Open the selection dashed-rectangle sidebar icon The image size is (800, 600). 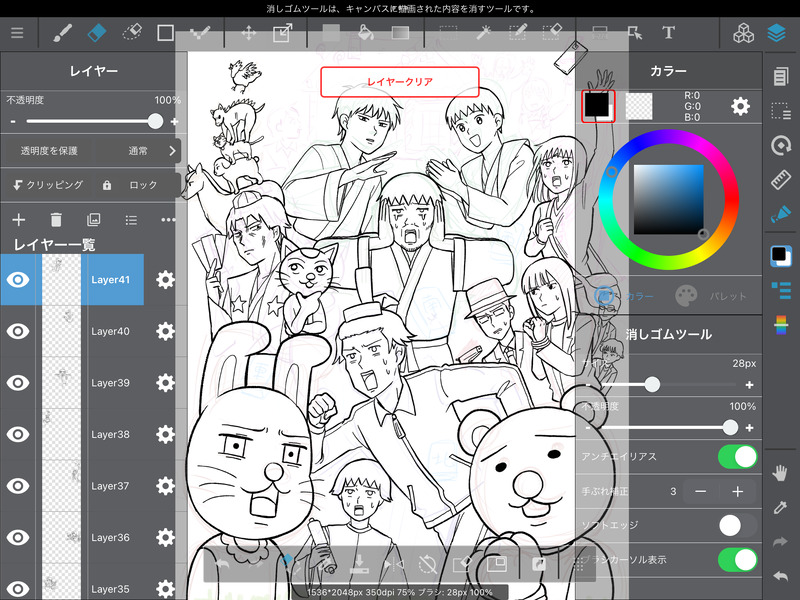(x=781, y=111)
